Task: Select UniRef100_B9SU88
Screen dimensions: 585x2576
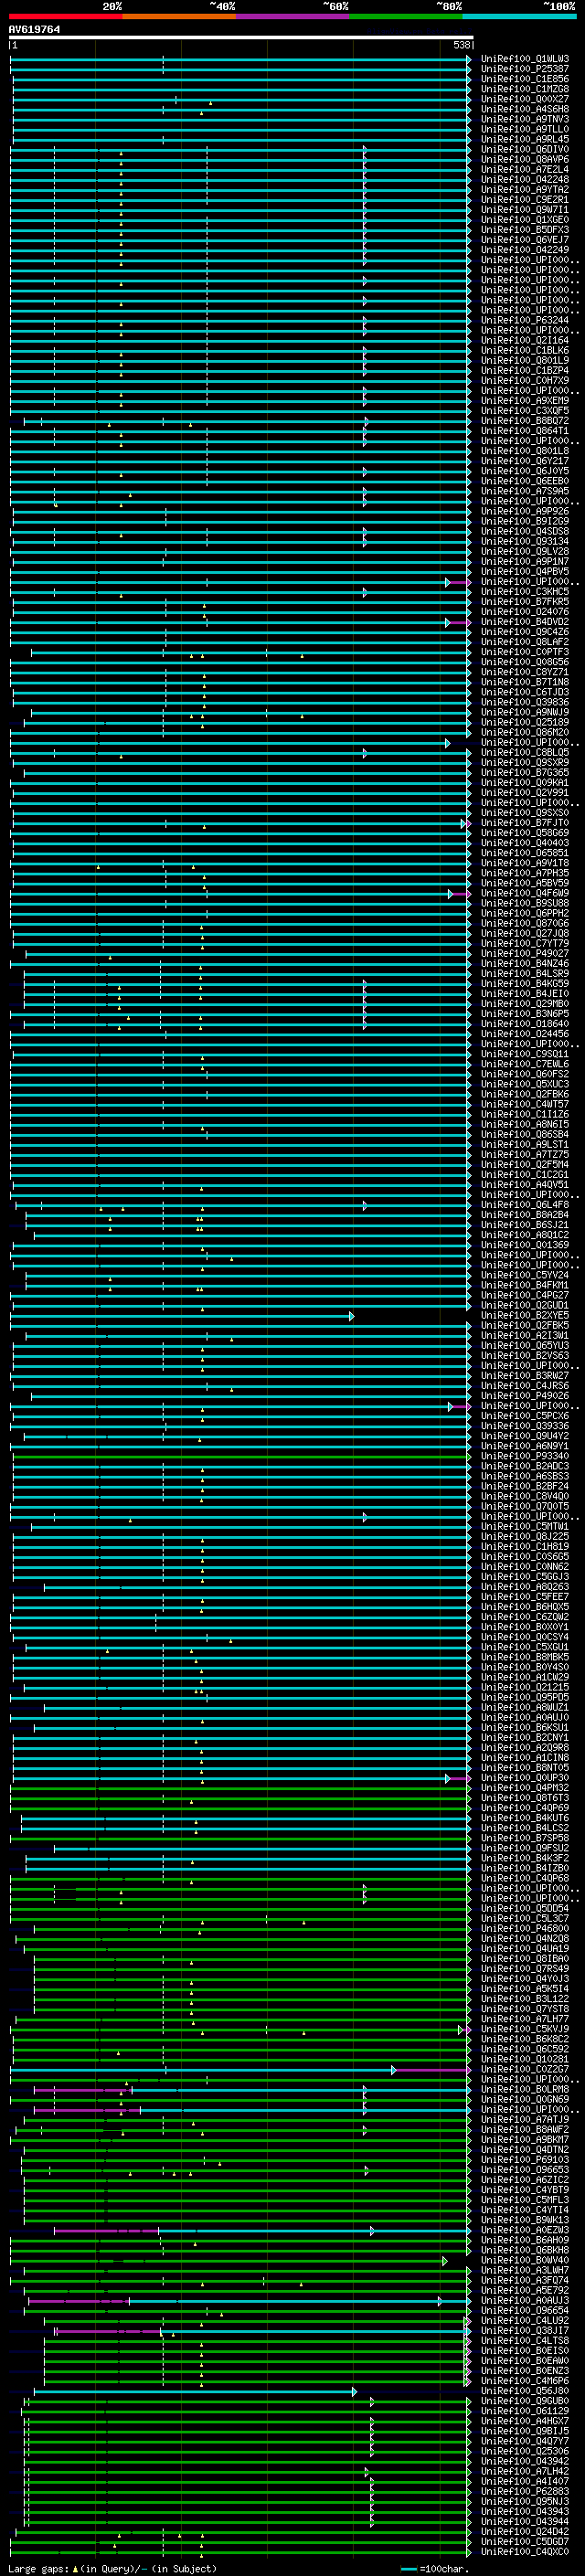Action: tap(525, 903)
